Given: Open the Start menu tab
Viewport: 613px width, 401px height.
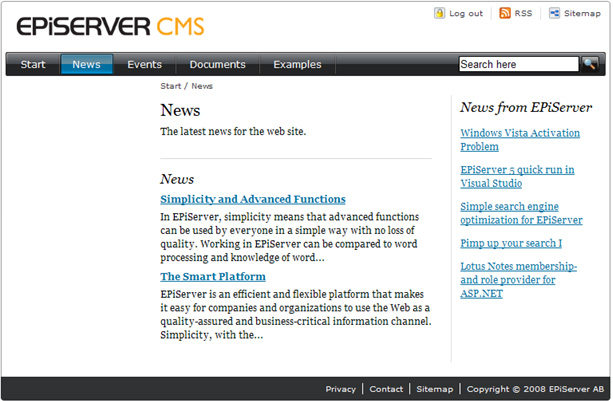Looking at the screenshot, I should click(33, 65).
